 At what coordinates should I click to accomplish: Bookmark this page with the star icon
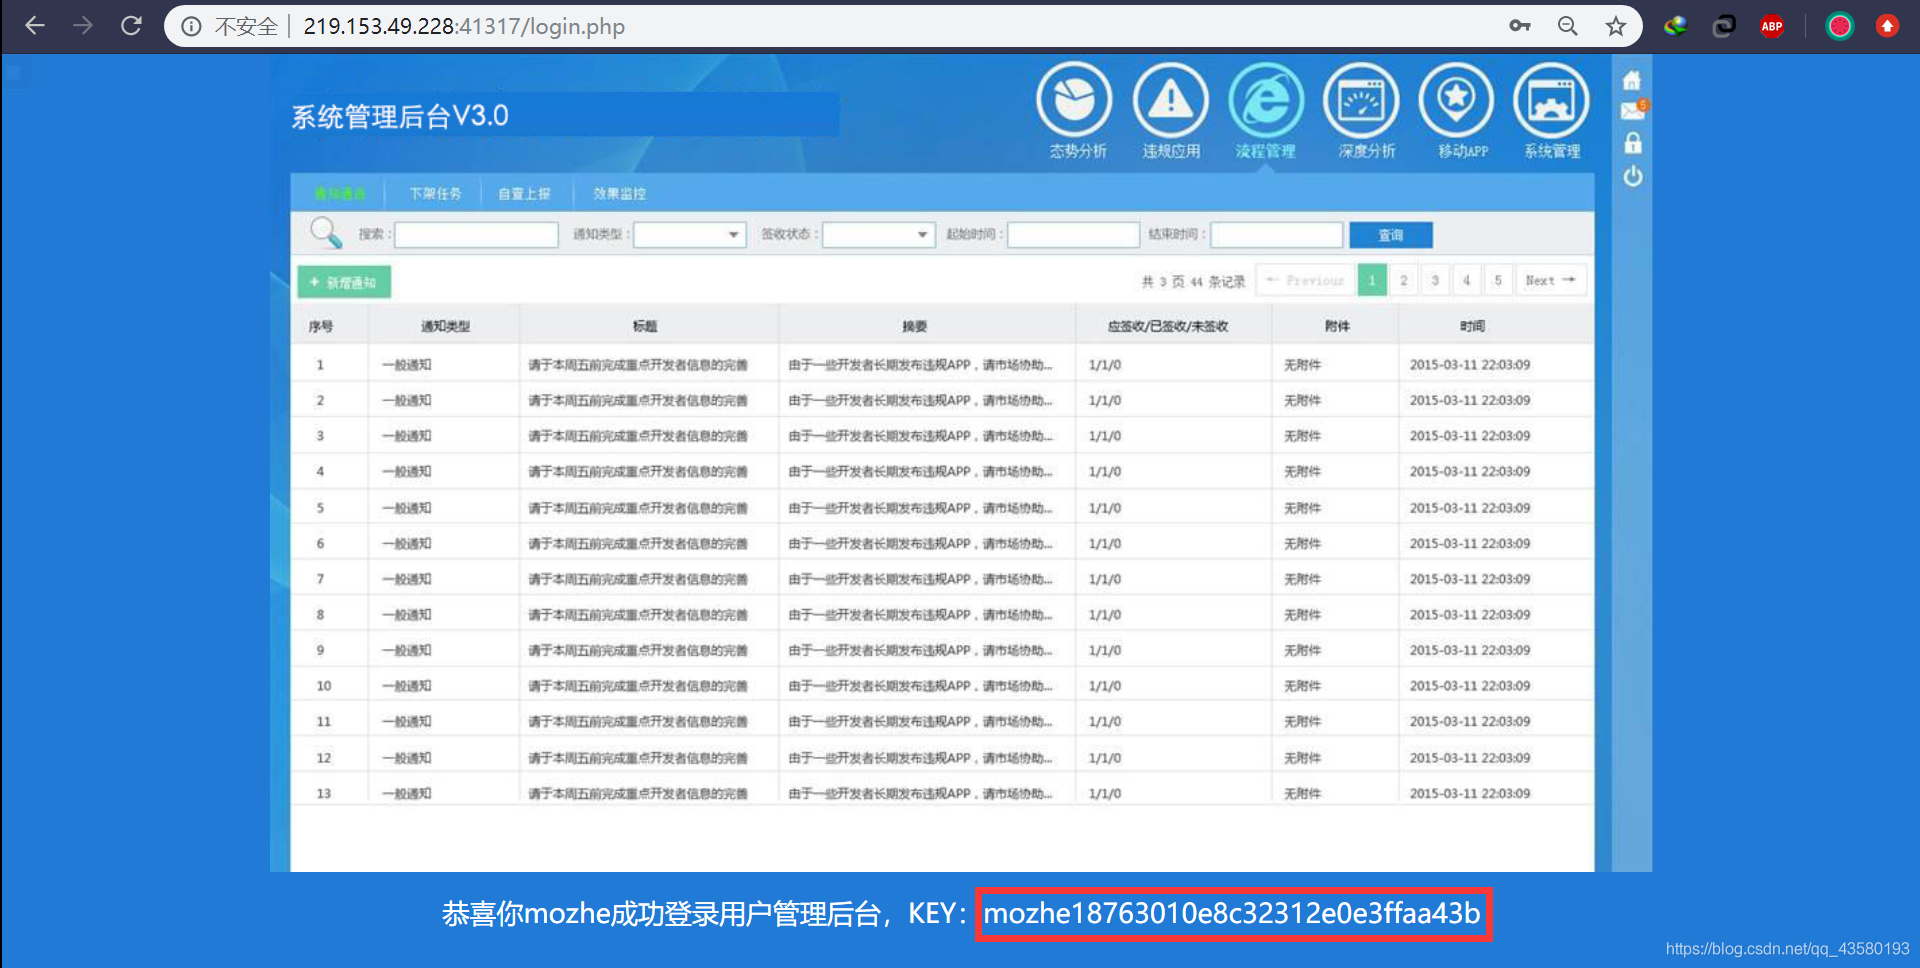[1616, 26]
